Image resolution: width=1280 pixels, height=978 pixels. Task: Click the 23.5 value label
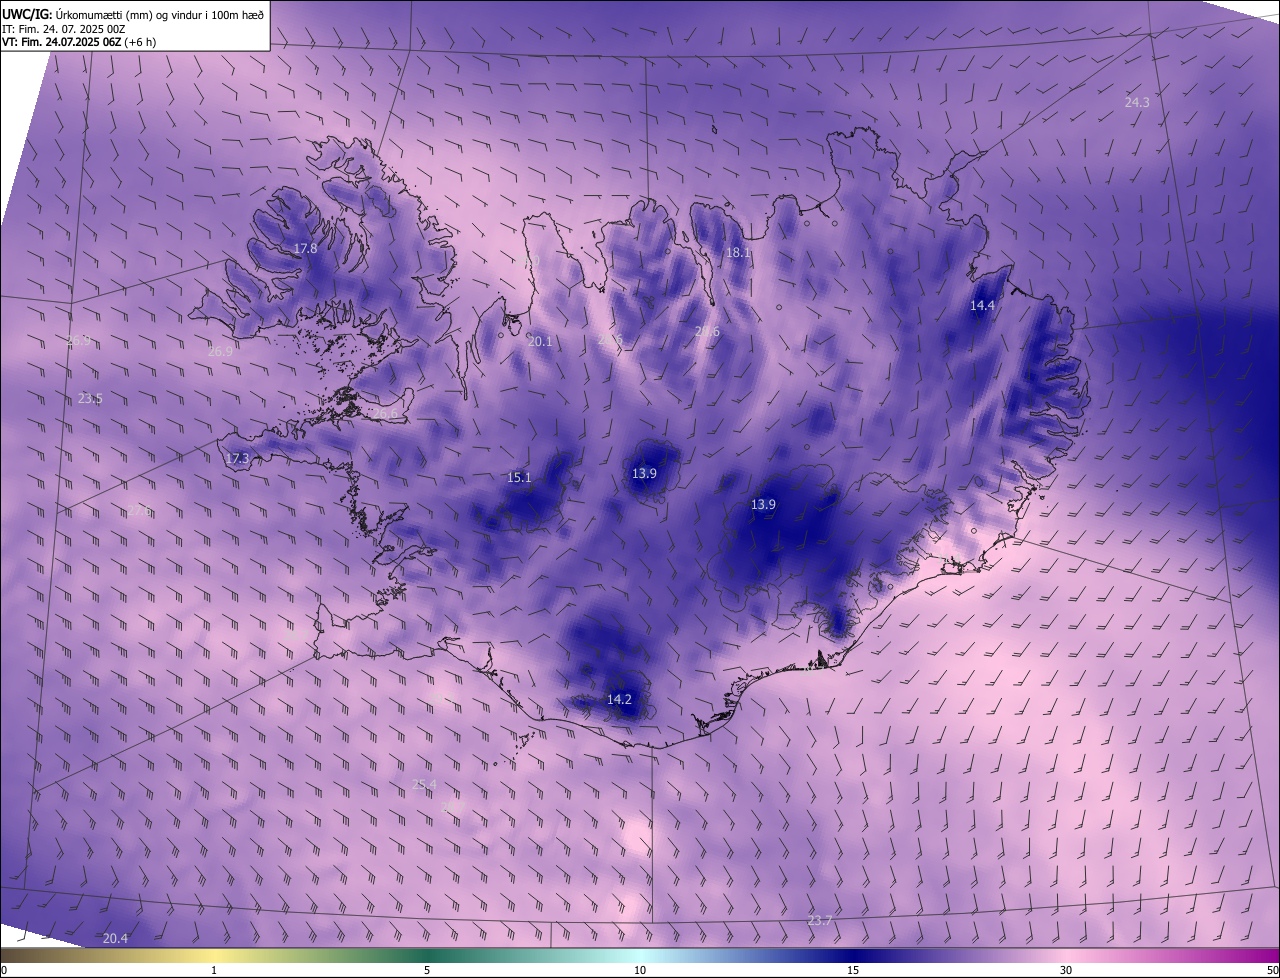pyautogui.click(x=90, y=398)
